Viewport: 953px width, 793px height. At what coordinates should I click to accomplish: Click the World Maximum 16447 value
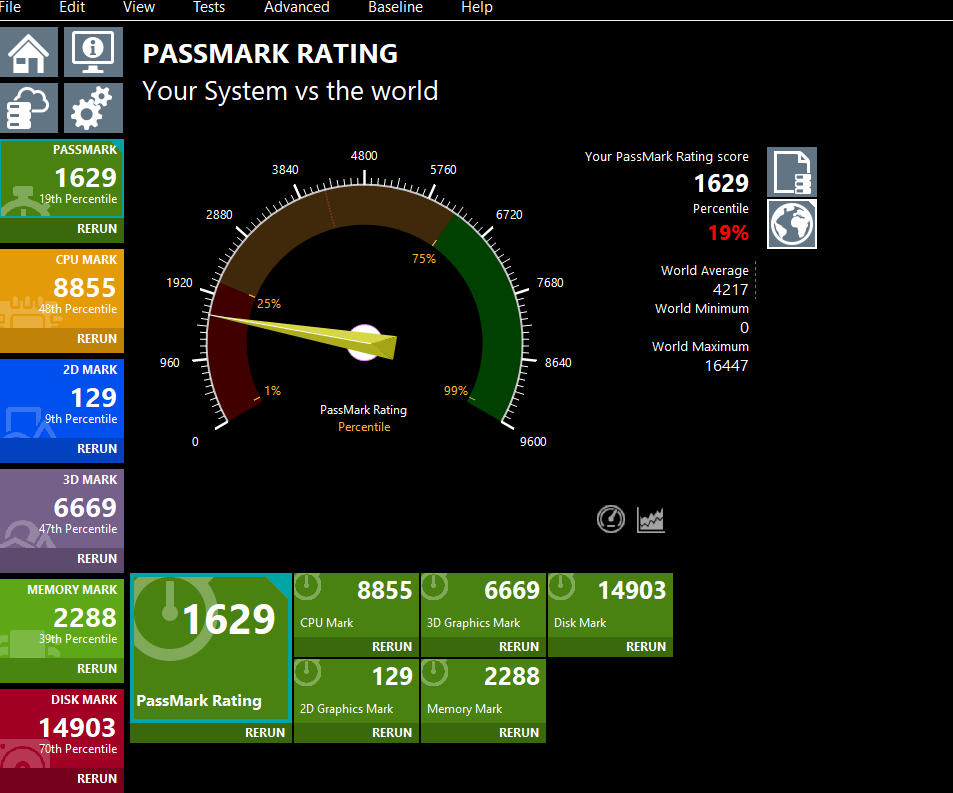[726, 366]
